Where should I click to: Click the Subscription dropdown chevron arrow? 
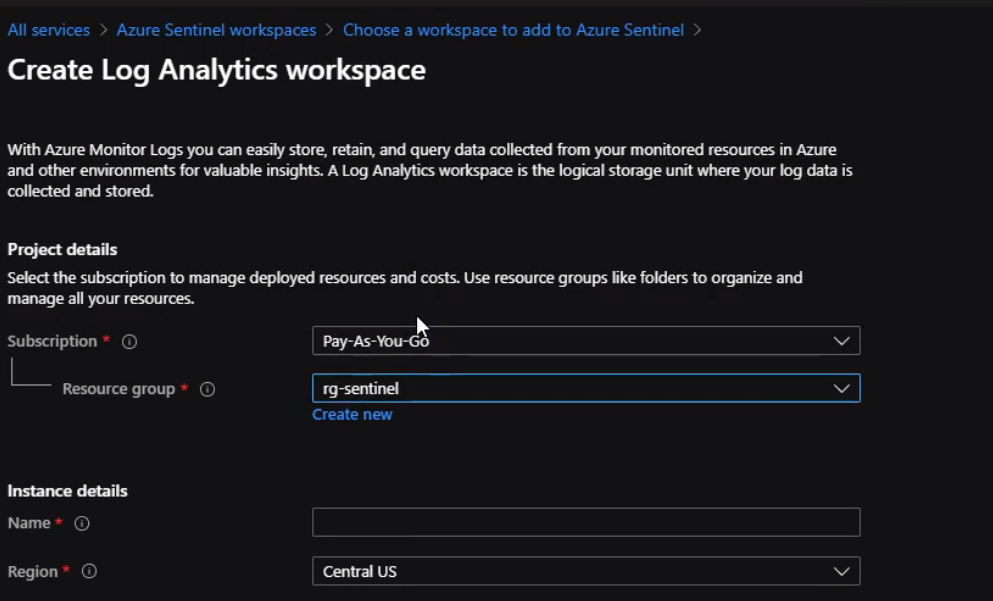[842, 341]
